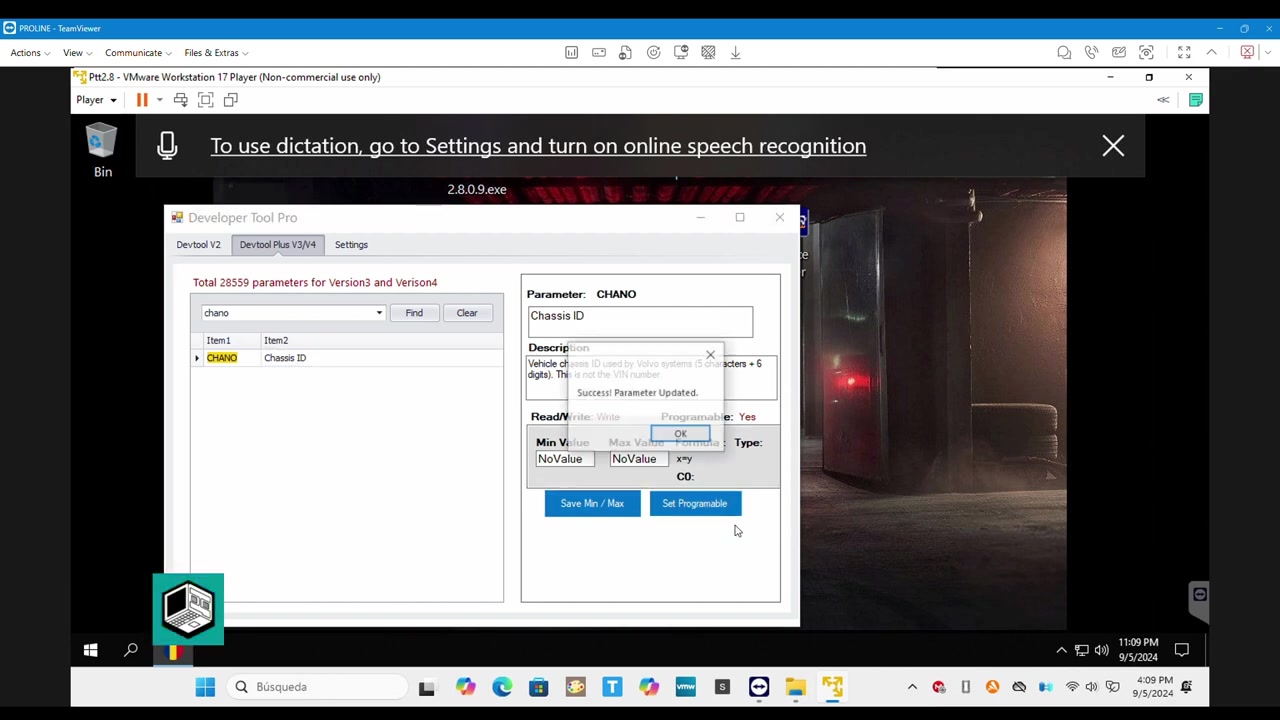Click the Clear button

(467, 313)
